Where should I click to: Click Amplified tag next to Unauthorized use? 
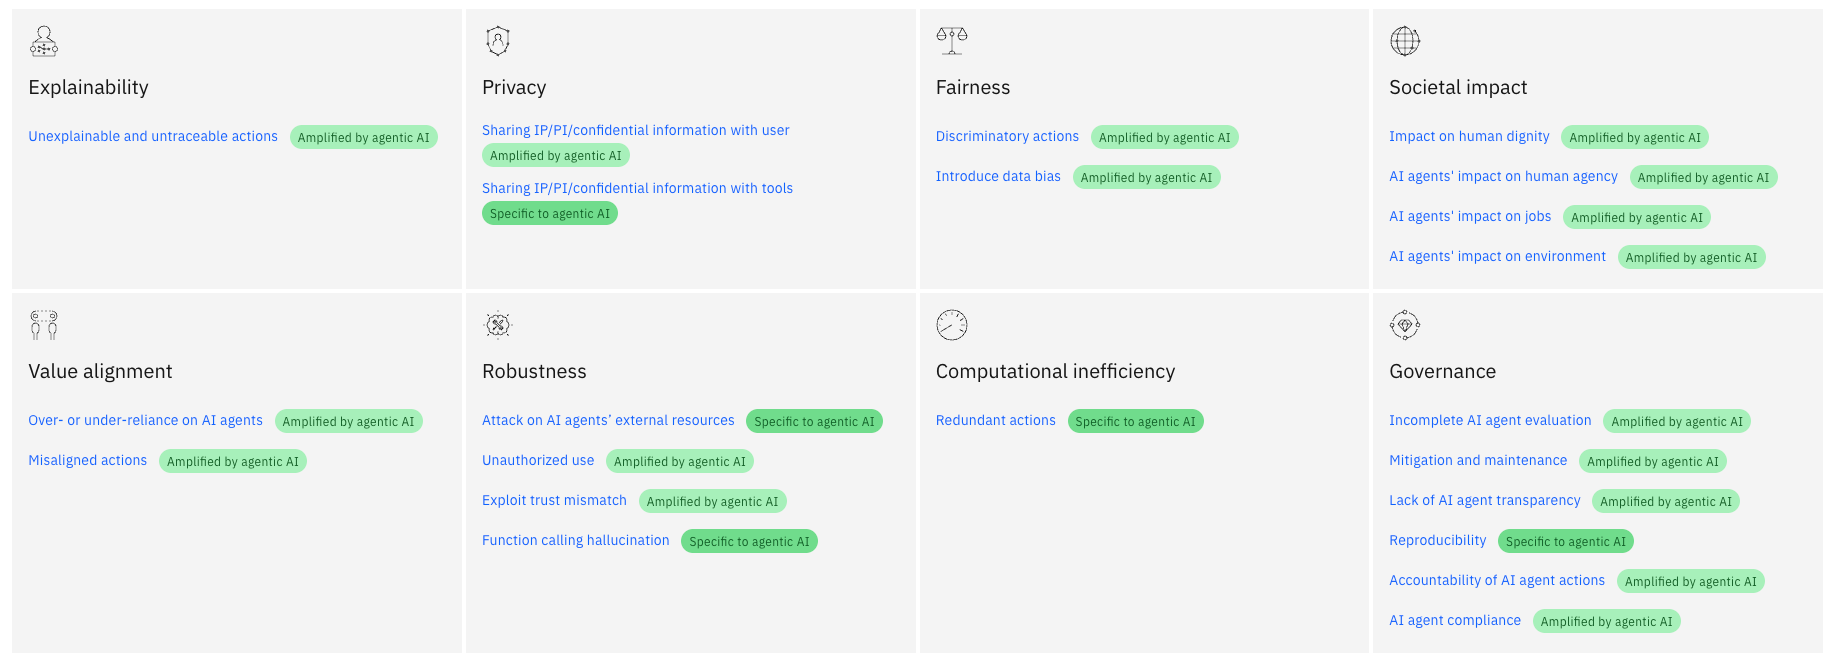[x=679, y=462]
